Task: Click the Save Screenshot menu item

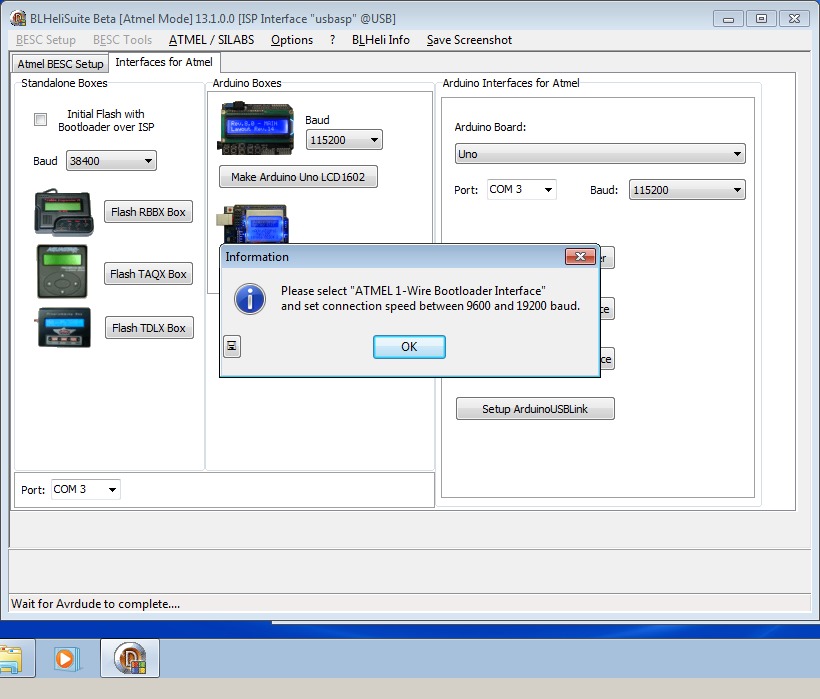Action: click(469, 40)
